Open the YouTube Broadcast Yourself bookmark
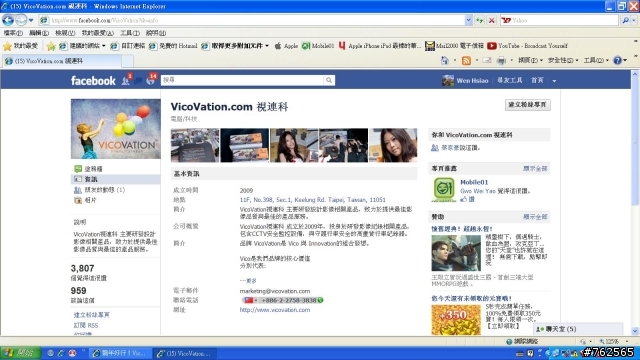640x360 pixels. (x=527, y=46)
